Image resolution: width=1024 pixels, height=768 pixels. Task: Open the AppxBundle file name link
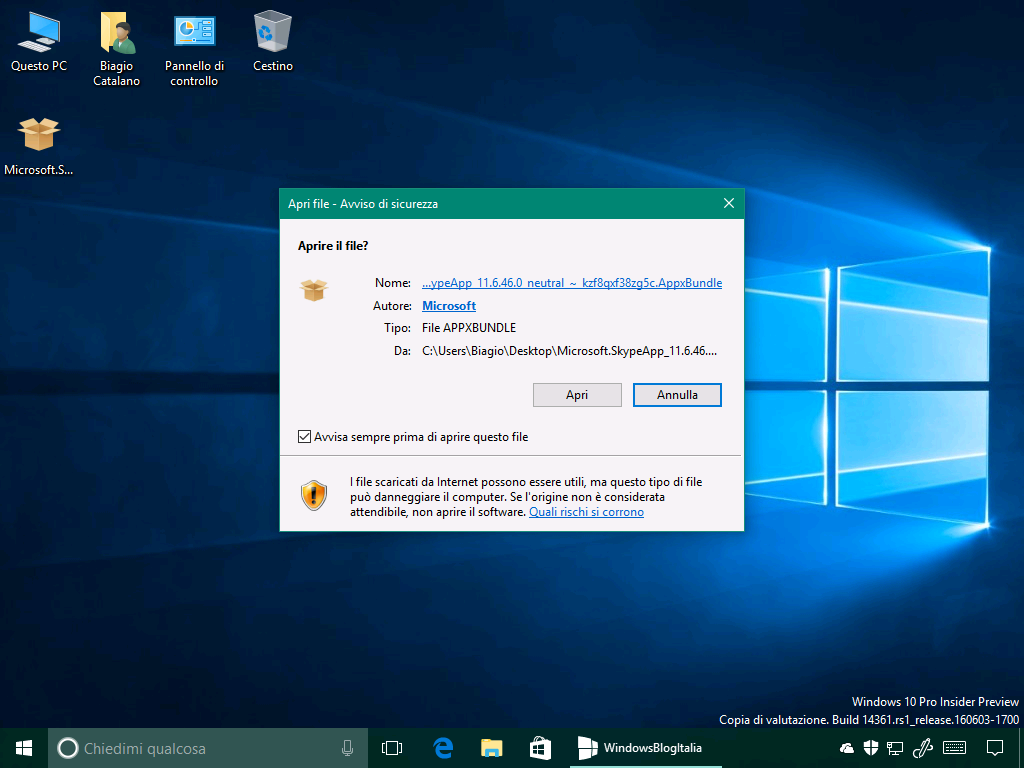[x=572, y=283]
